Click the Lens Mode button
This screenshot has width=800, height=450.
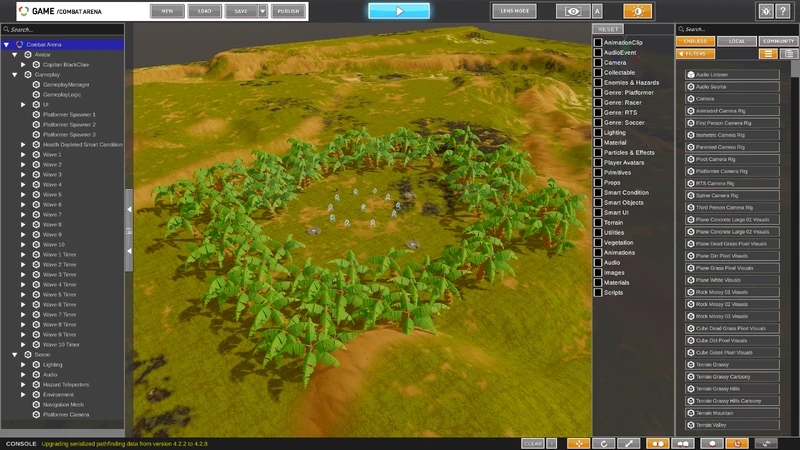[x=514, y=11]
